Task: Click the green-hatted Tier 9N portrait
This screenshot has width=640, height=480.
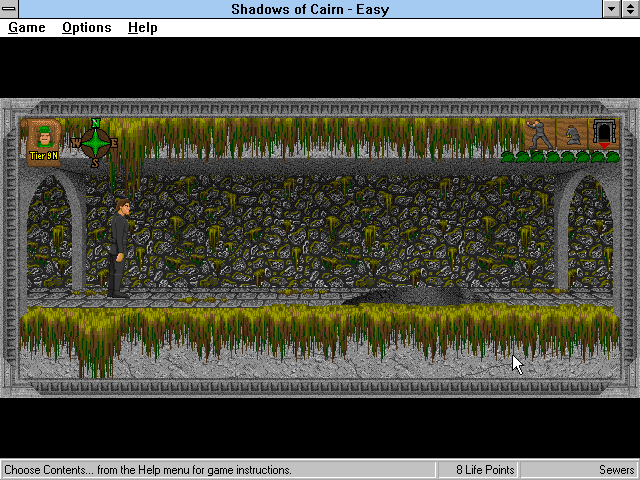Action: (x=44, y=141)
